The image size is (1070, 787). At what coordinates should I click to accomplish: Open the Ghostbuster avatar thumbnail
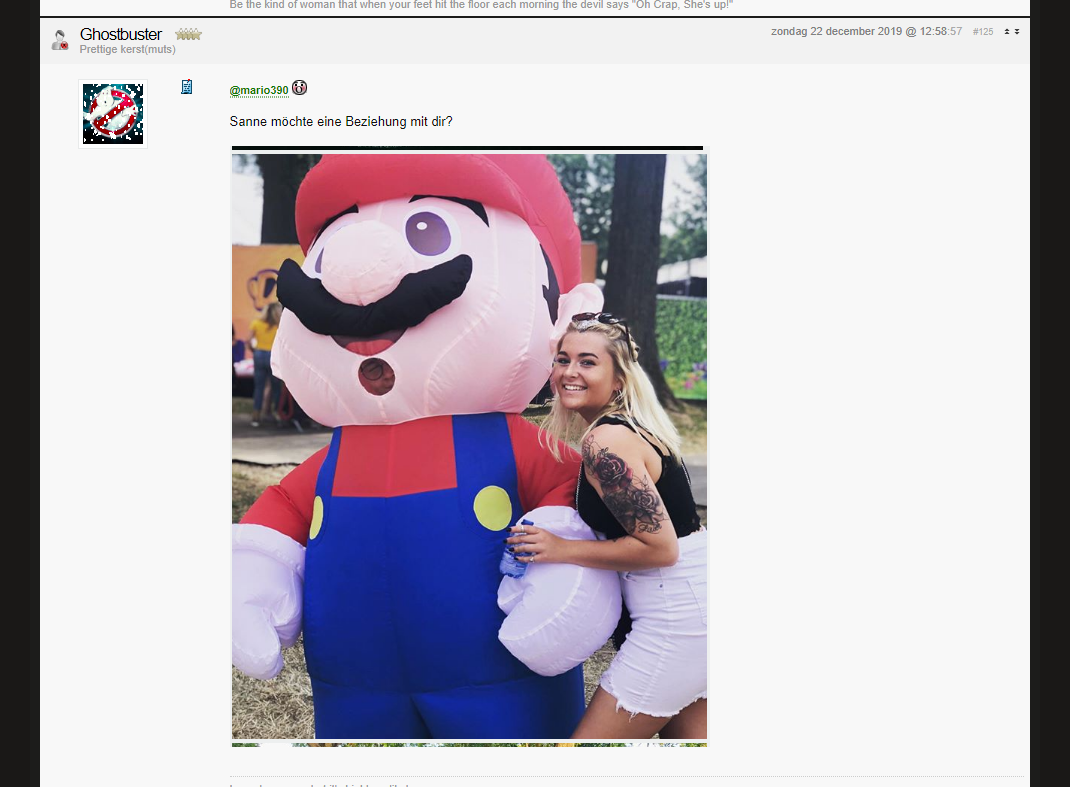(x=113, y=114)
